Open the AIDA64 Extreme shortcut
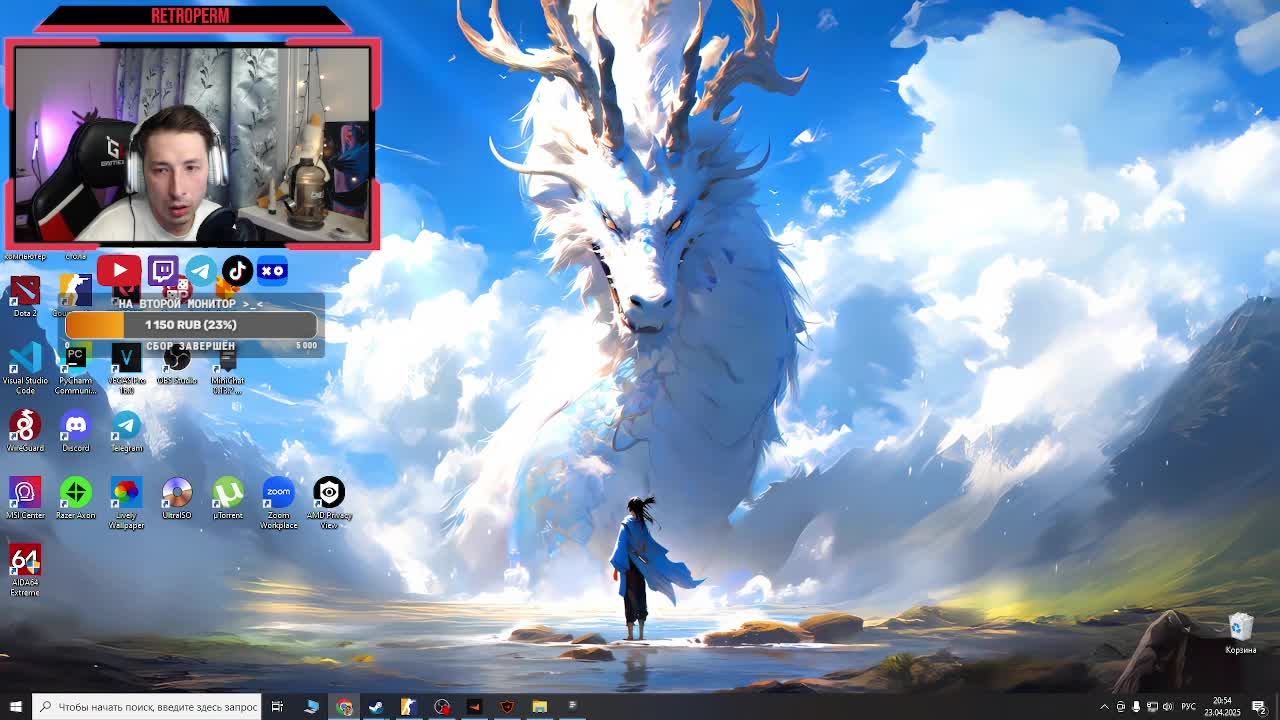This screenshot has width=1280, height=720. pos(25,571)
